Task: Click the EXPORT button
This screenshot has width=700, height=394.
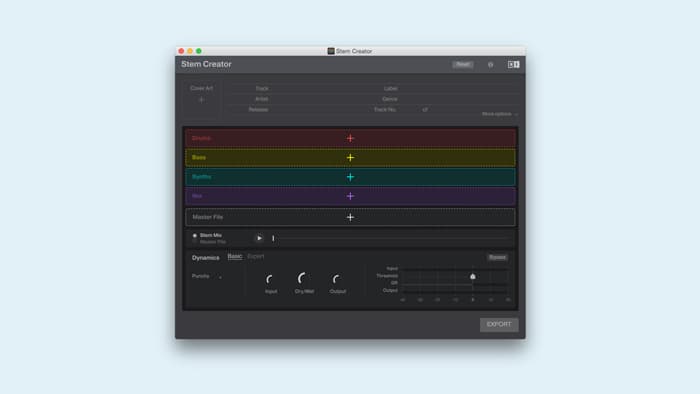Action: pyautogui.click(x=499, y=324)
